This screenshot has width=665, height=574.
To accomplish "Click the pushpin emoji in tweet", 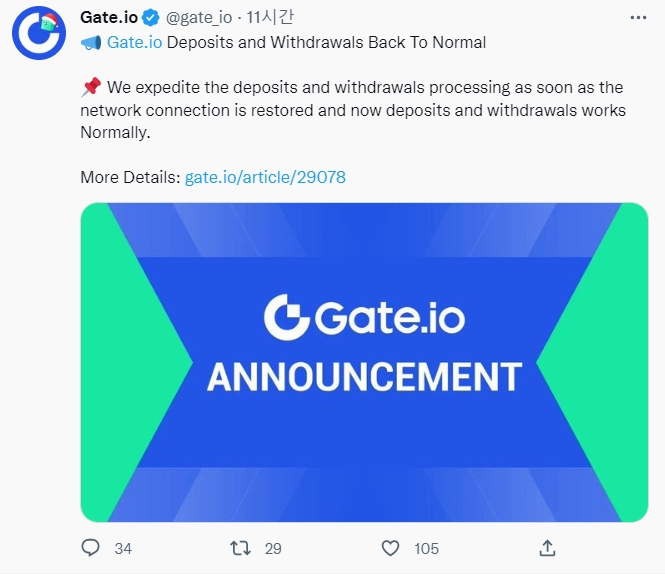I will pyautogui.click(x=90, y=88).
